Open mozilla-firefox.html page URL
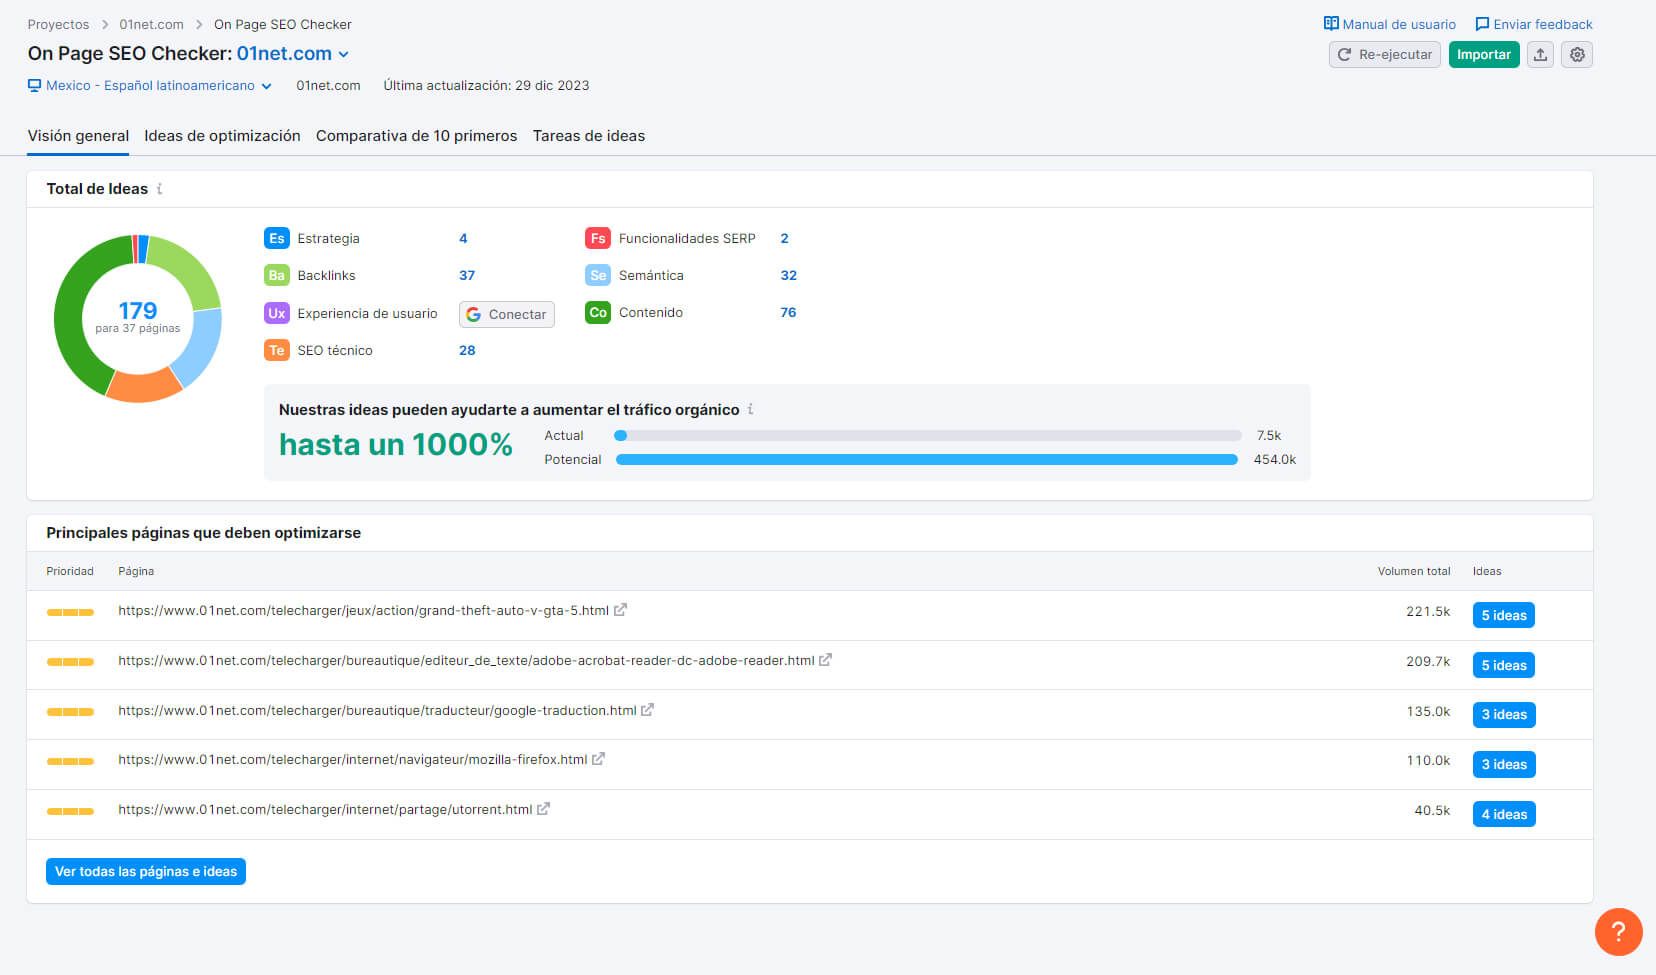This screenshot has width=1656, height=975. (352, 759)
